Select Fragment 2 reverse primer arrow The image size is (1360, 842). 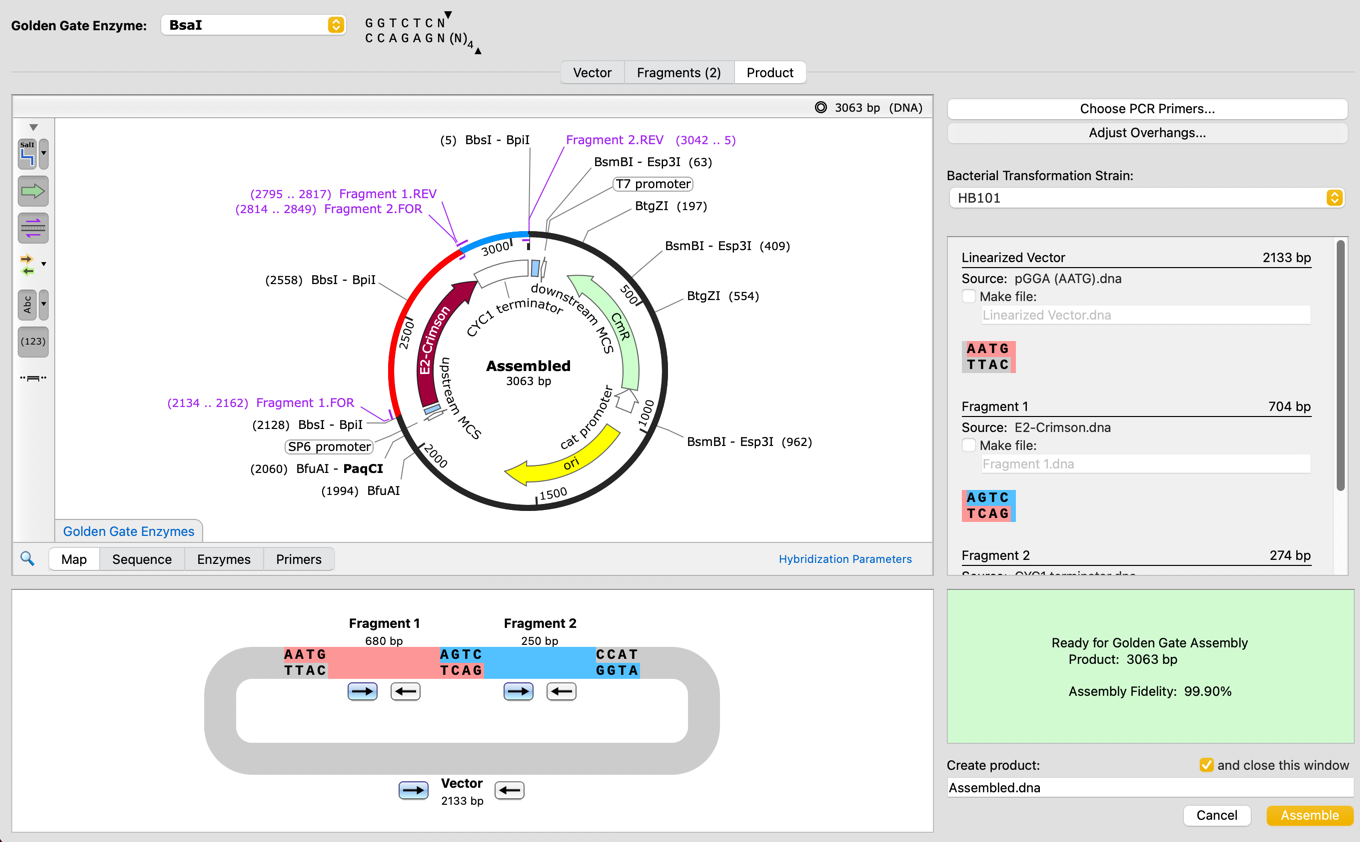click(x=561, y=691)
